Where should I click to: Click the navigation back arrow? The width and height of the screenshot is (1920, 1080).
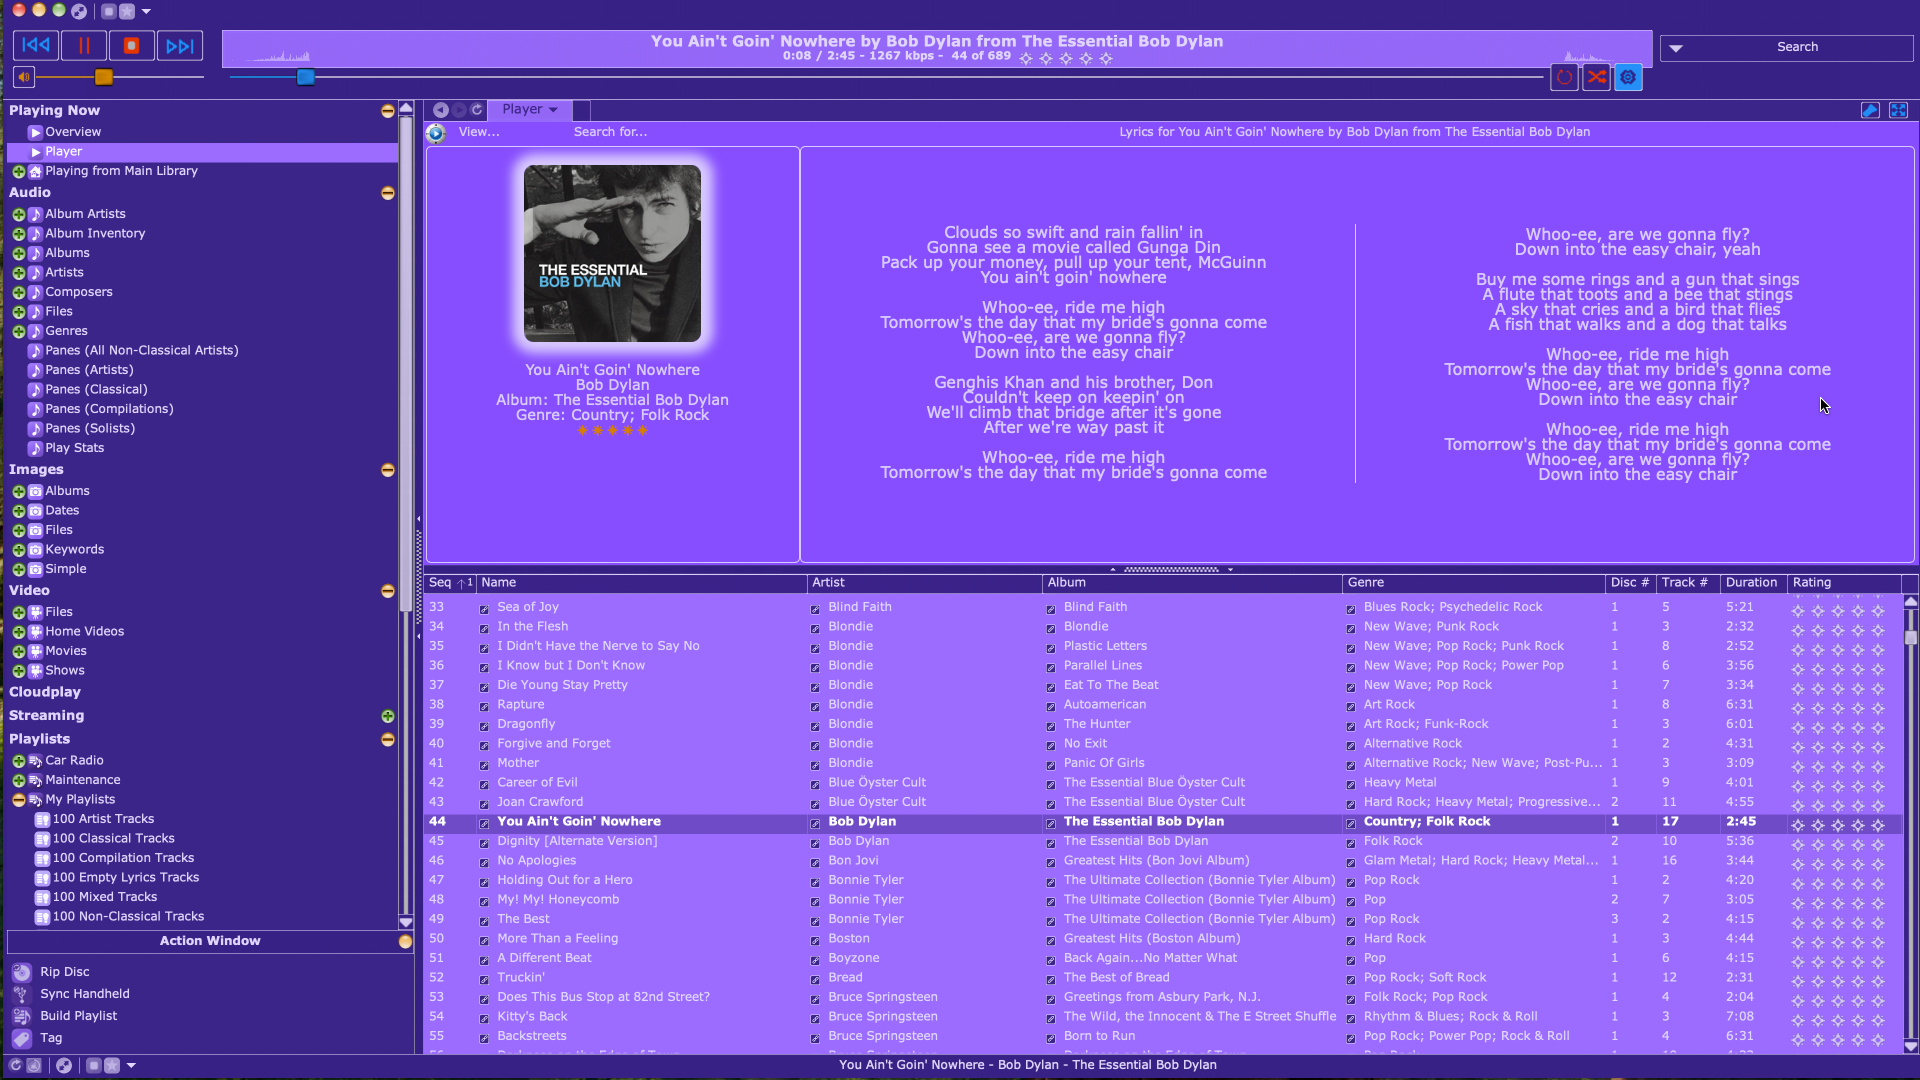[x=441, y=110]
